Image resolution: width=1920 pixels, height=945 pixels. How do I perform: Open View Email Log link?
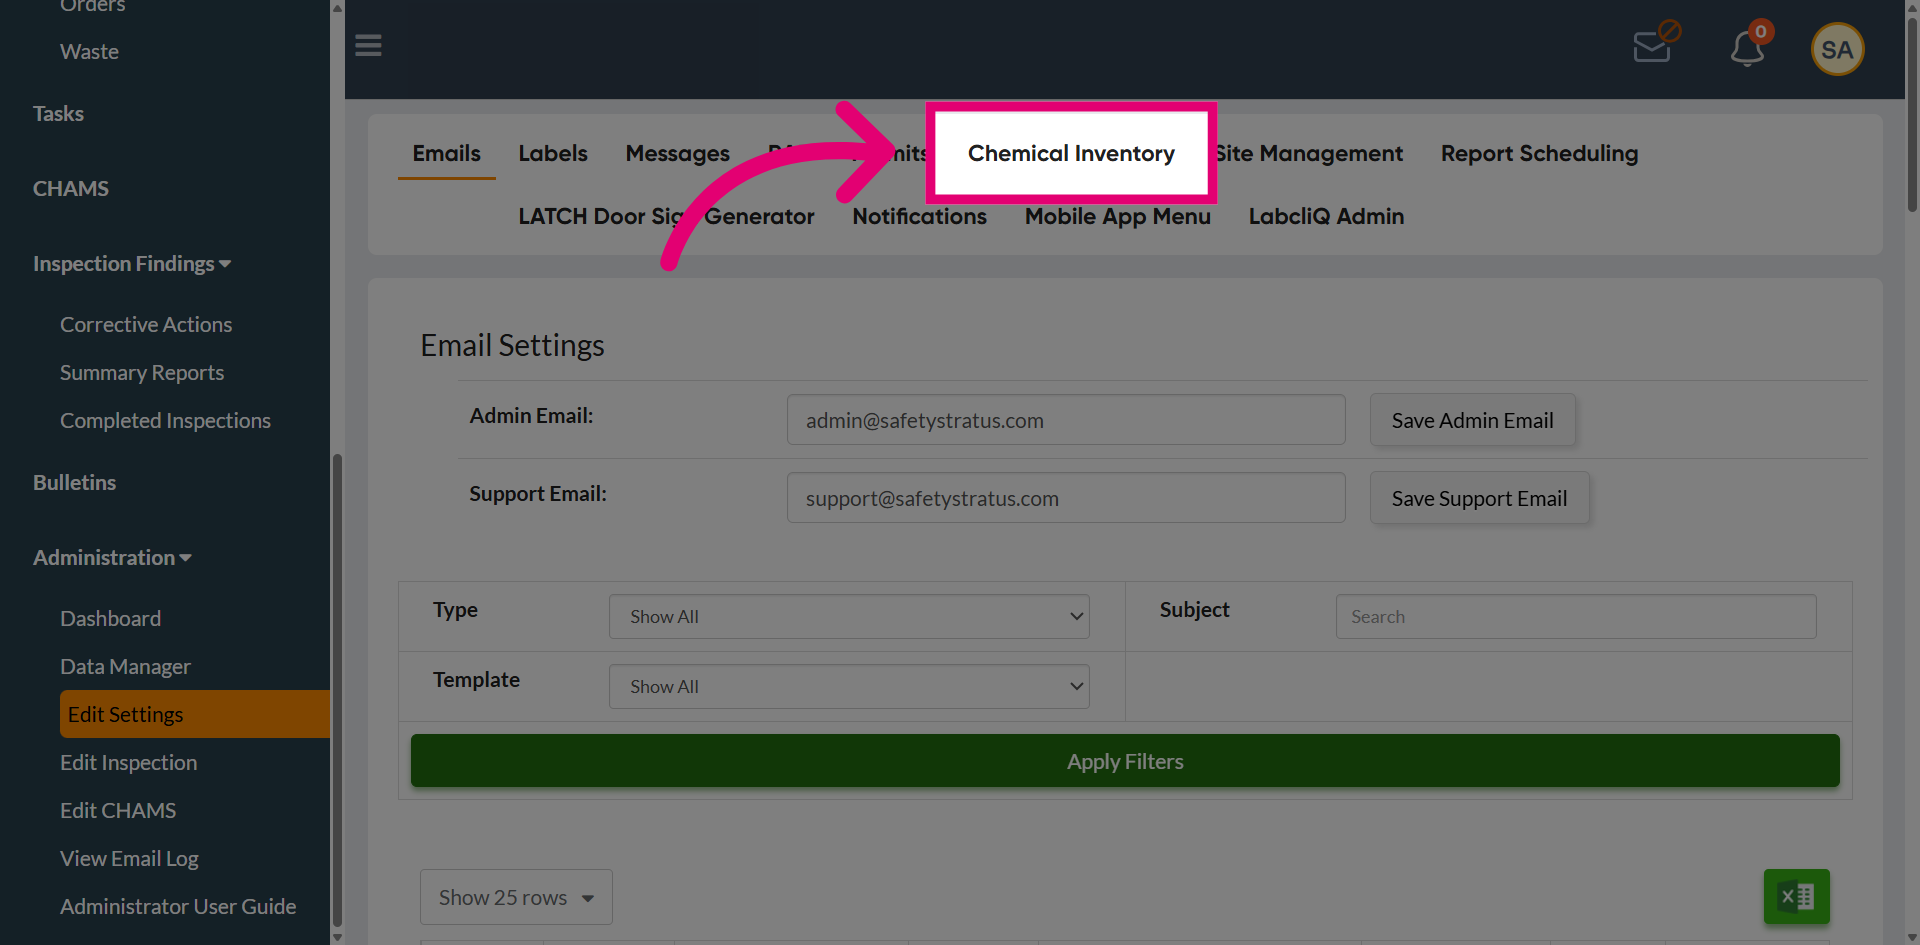129,859
